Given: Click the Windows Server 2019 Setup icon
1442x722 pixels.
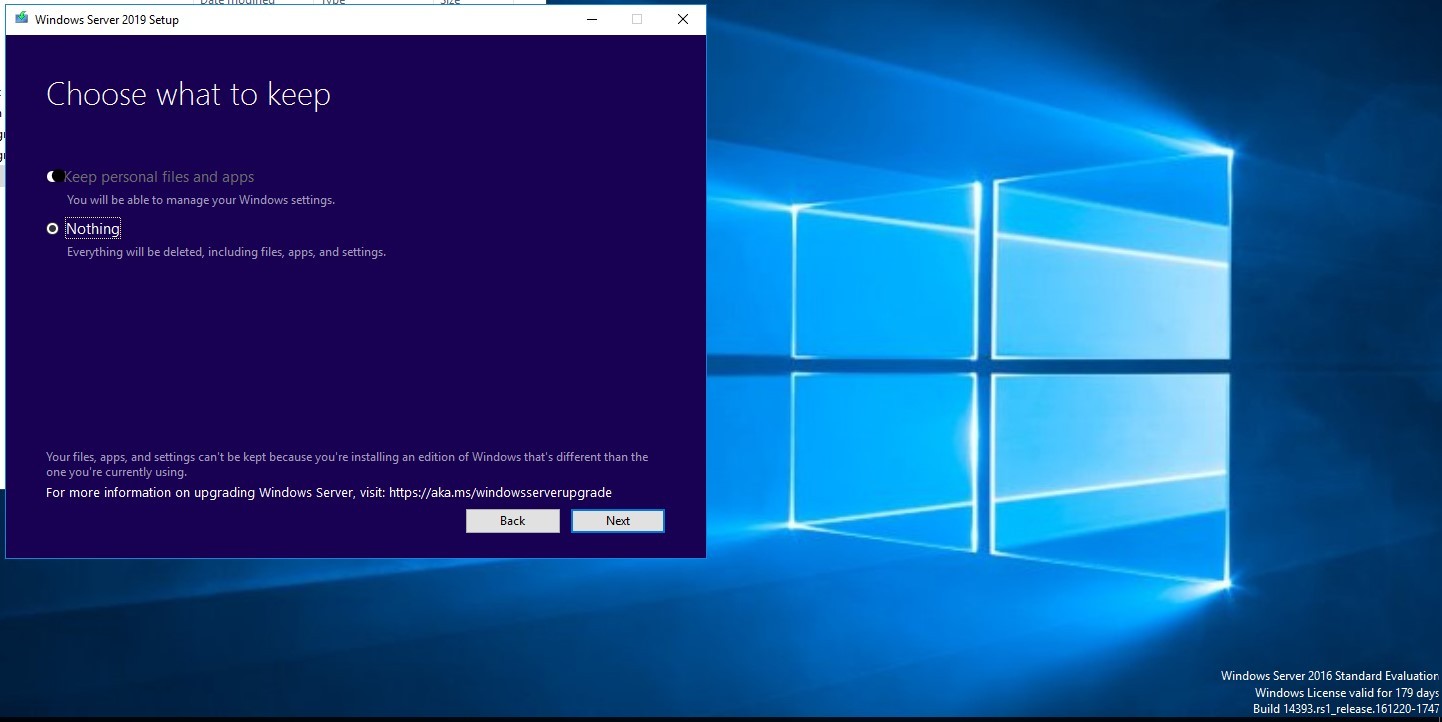Looking at the screenshot, I should 22,19.
